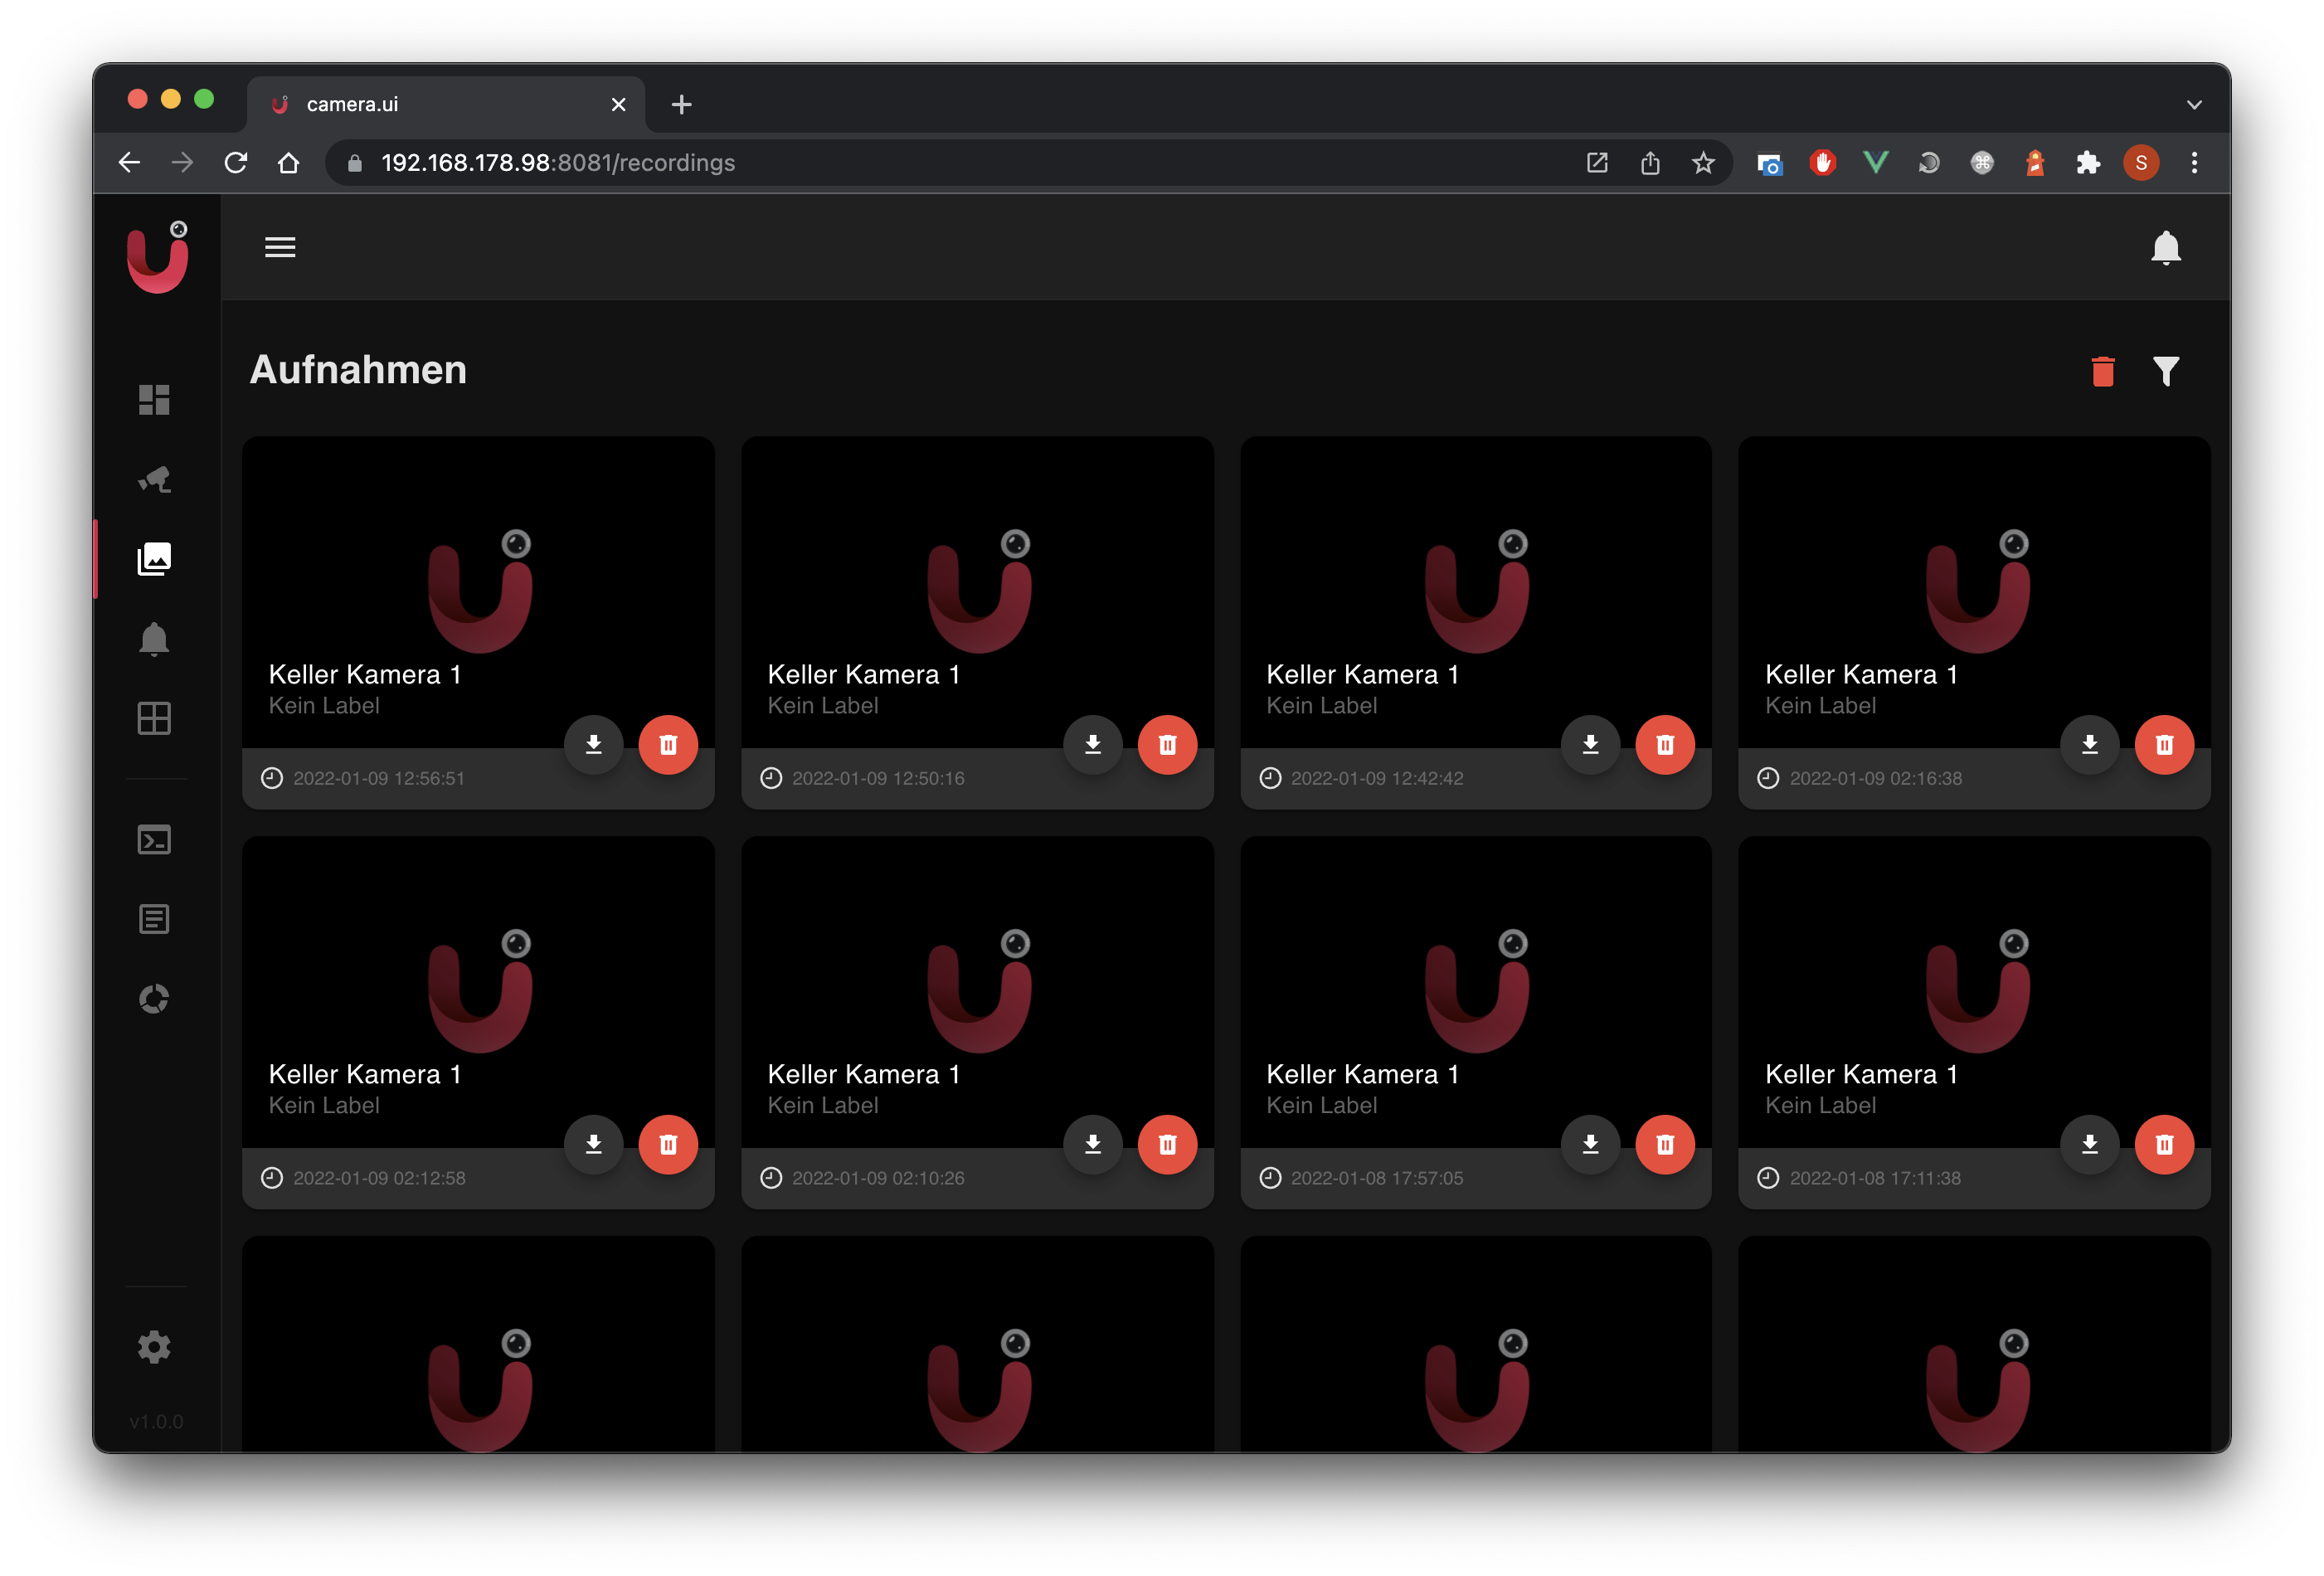
Task: Delete the 12:56:51 recording
Action: click(x=668, y=744)
